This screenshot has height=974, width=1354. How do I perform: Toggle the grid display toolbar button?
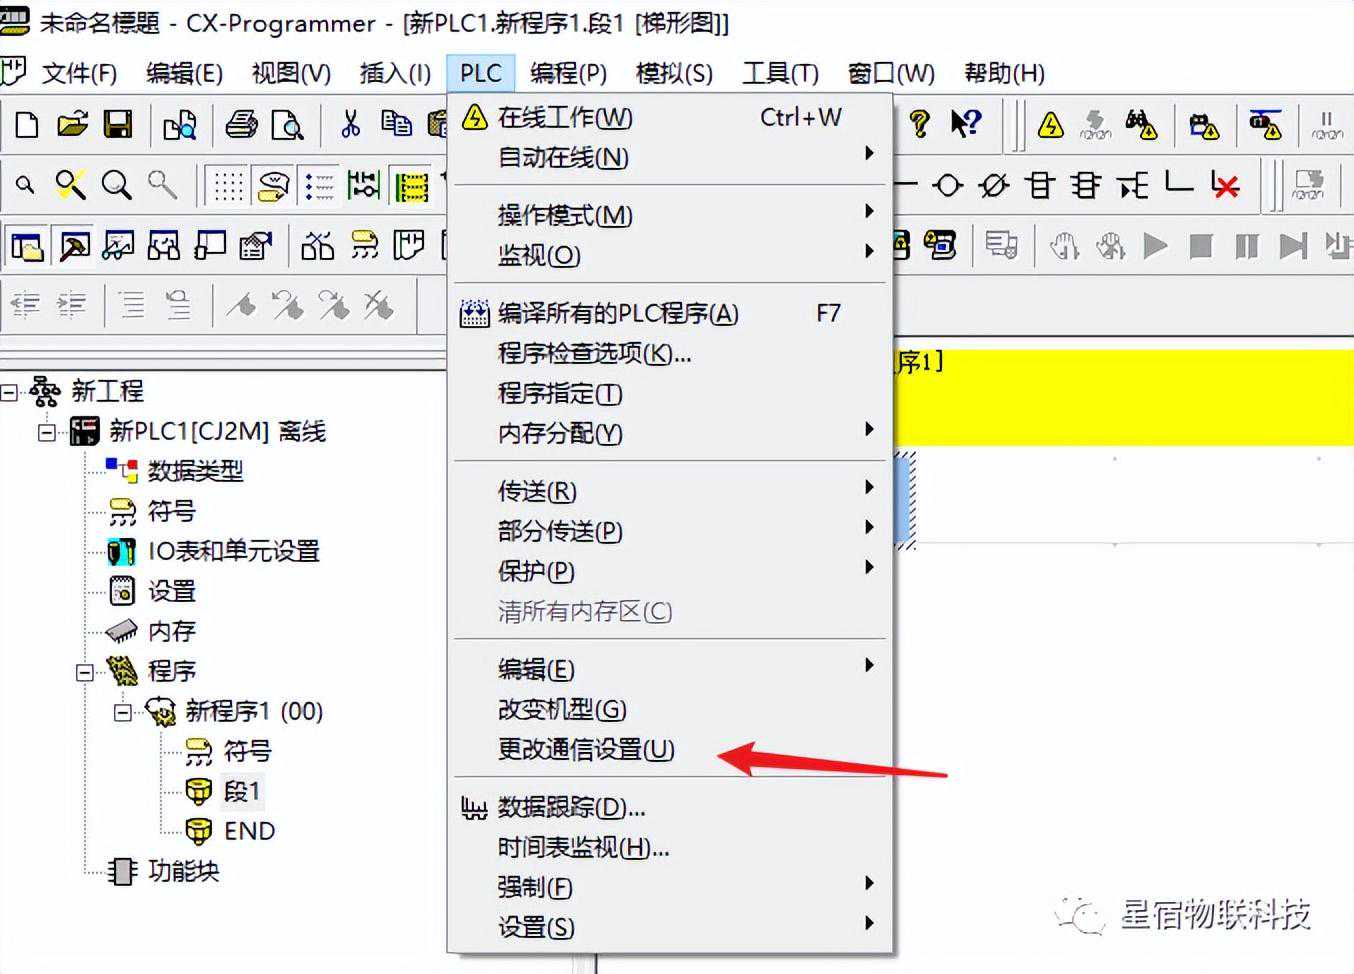pos(228,186)
